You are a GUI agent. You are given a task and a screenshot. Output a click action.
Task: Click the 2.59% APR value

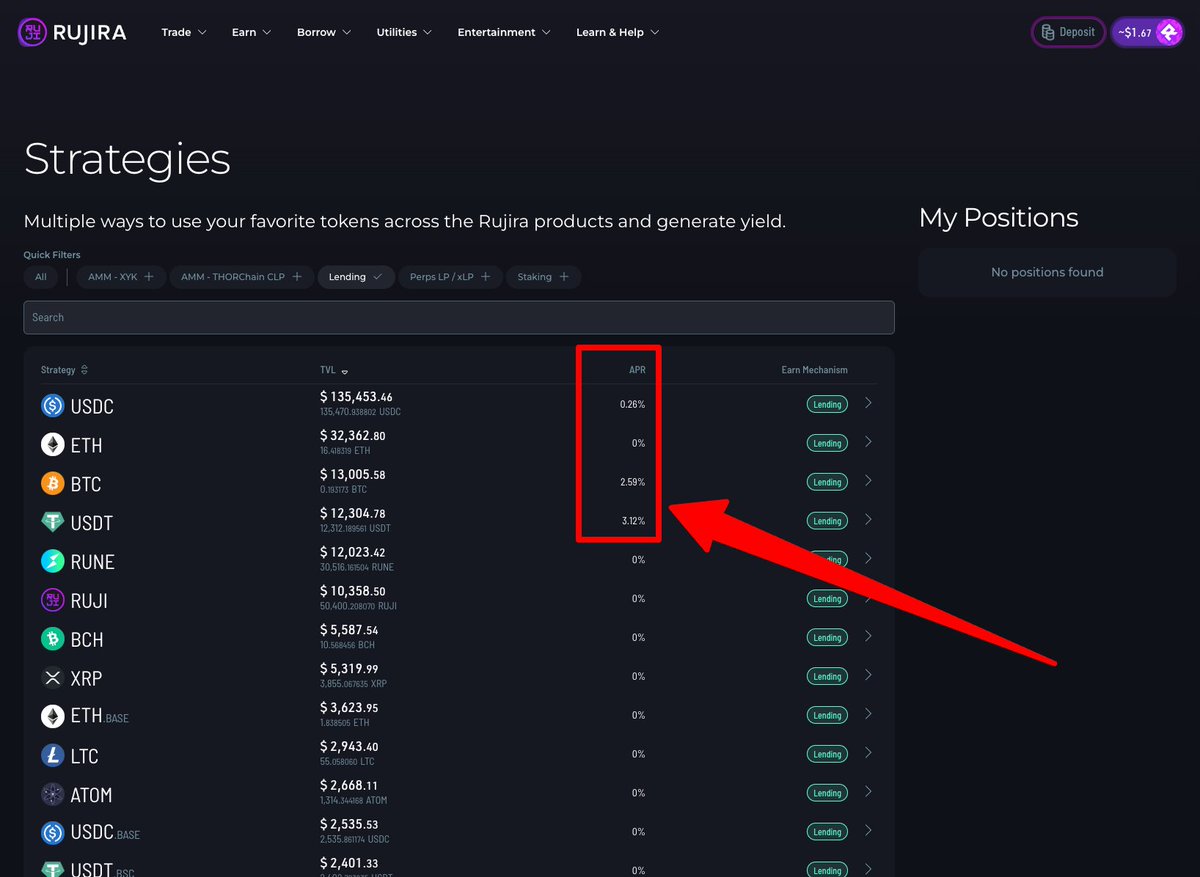click(632, 482)
